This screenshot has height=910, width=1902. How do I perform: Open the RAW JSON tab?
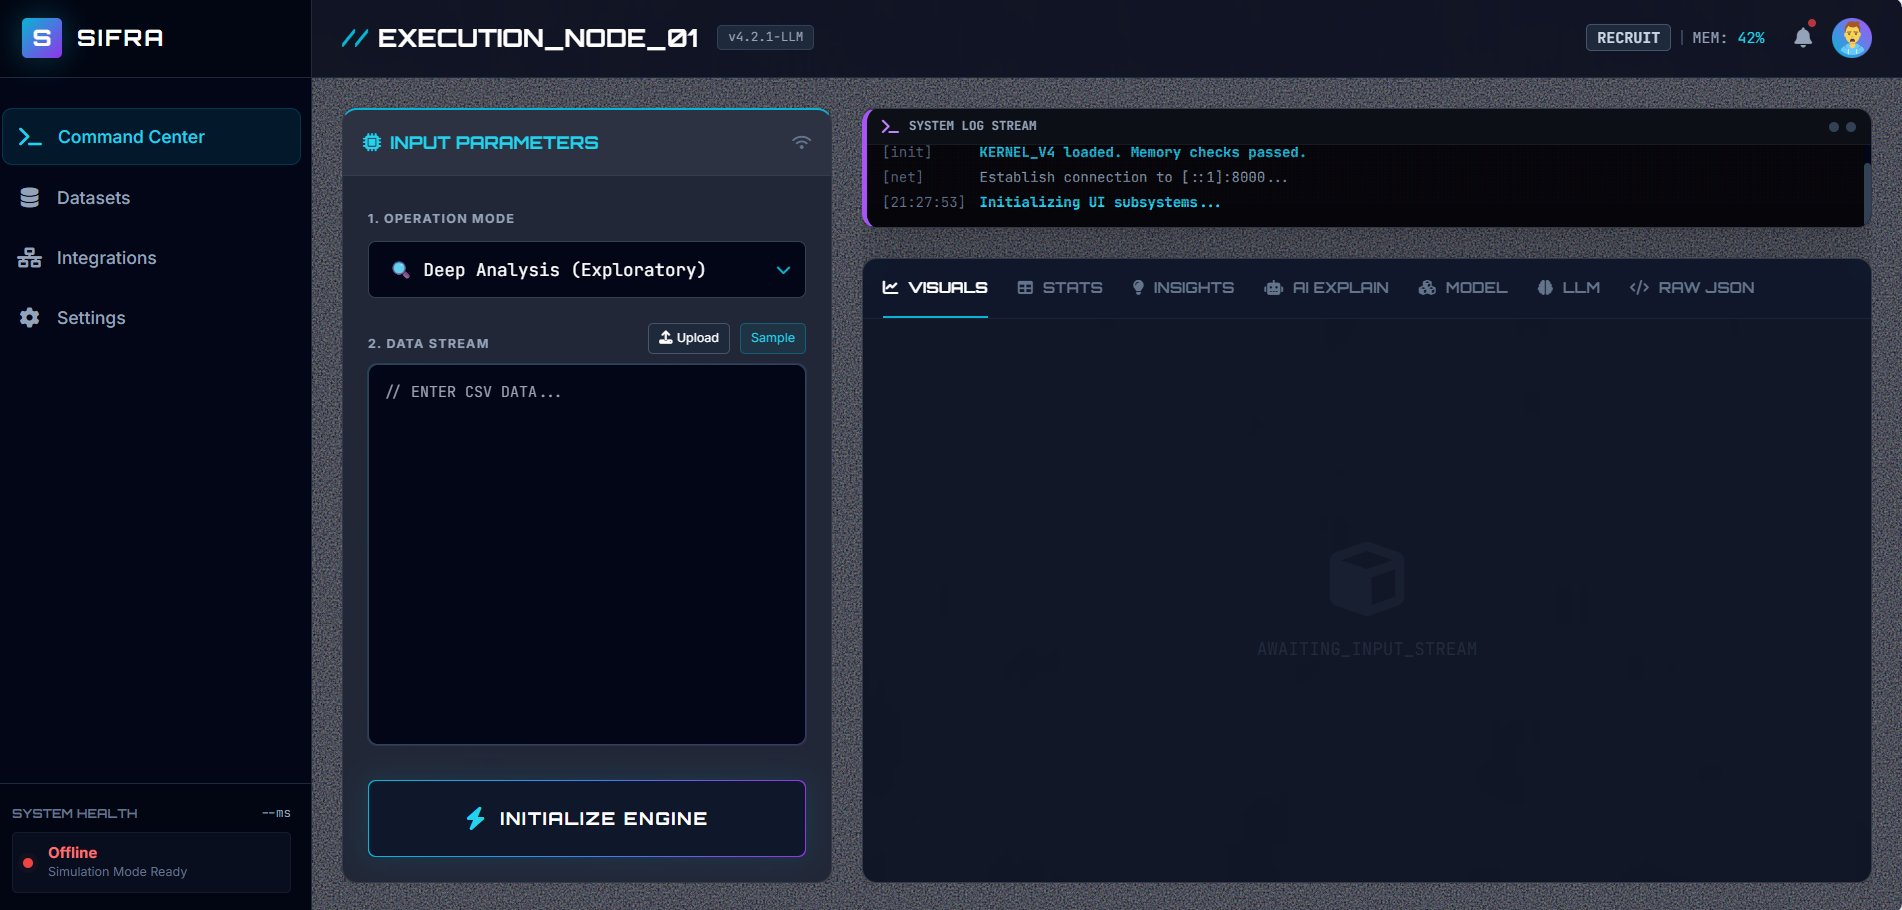pyautogui.click(x=1692, y=288)
